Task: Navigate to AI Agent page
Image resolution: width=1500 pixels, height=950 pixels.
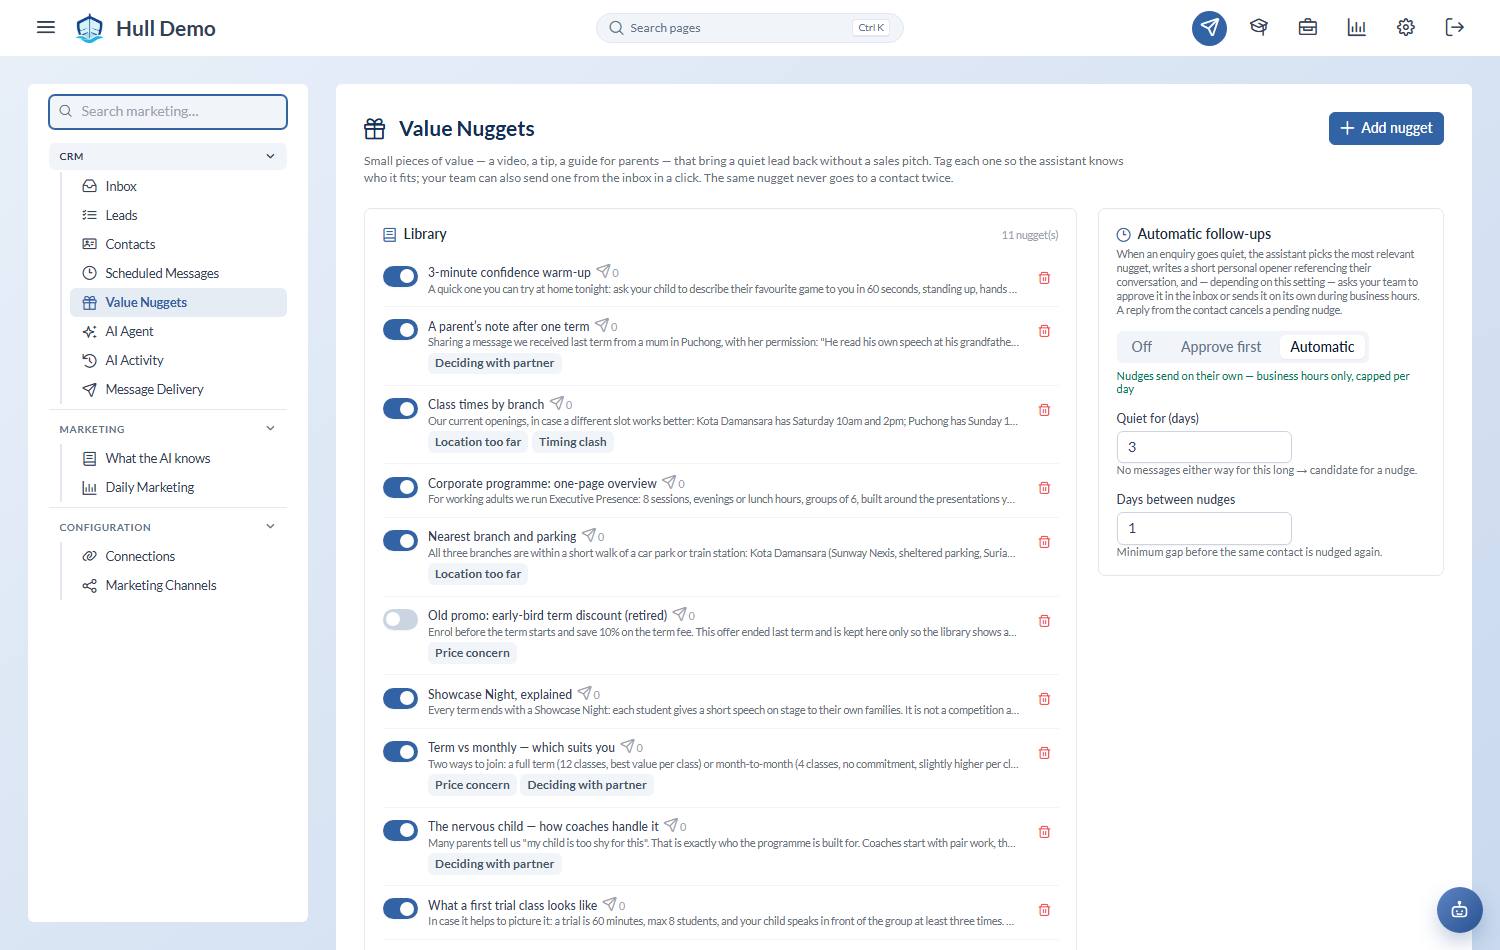Action: click(x=178, y=331)
